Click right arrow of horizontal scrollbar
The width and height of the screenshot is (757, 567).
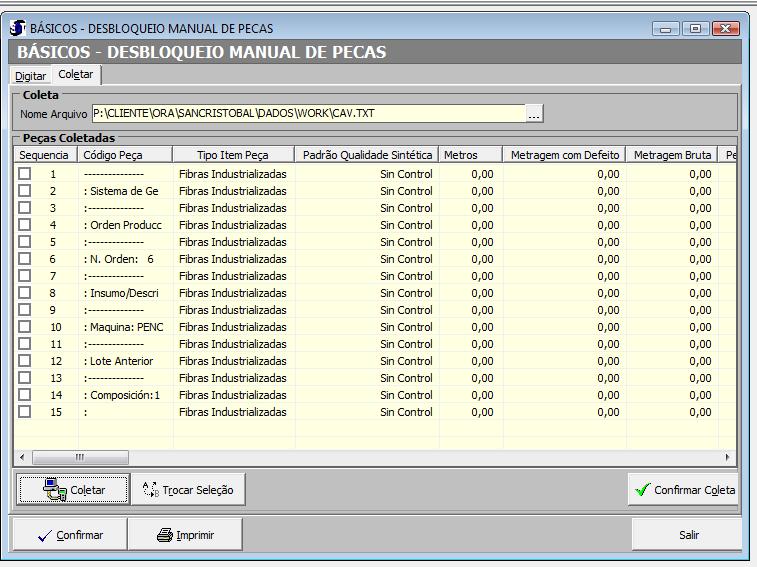[729, 457]
